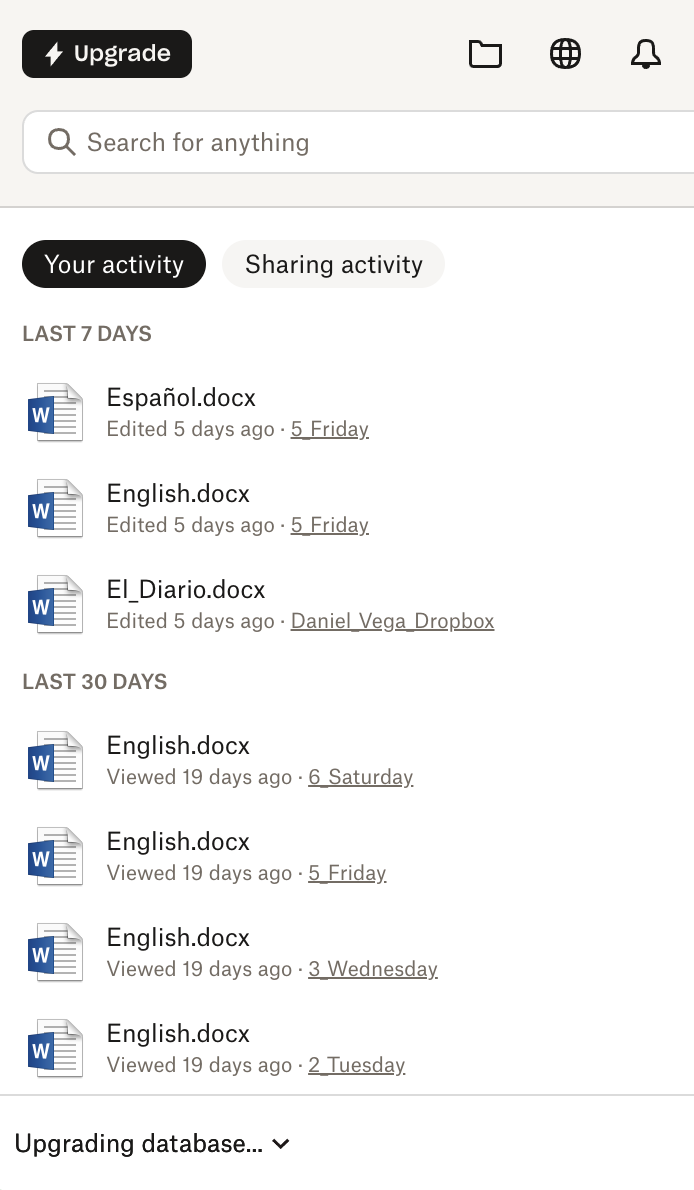The width and height of the screenshot is (694, 1190).
Task: Click Word icon of English.docx in 3_Wednesday
Action: 55,953
